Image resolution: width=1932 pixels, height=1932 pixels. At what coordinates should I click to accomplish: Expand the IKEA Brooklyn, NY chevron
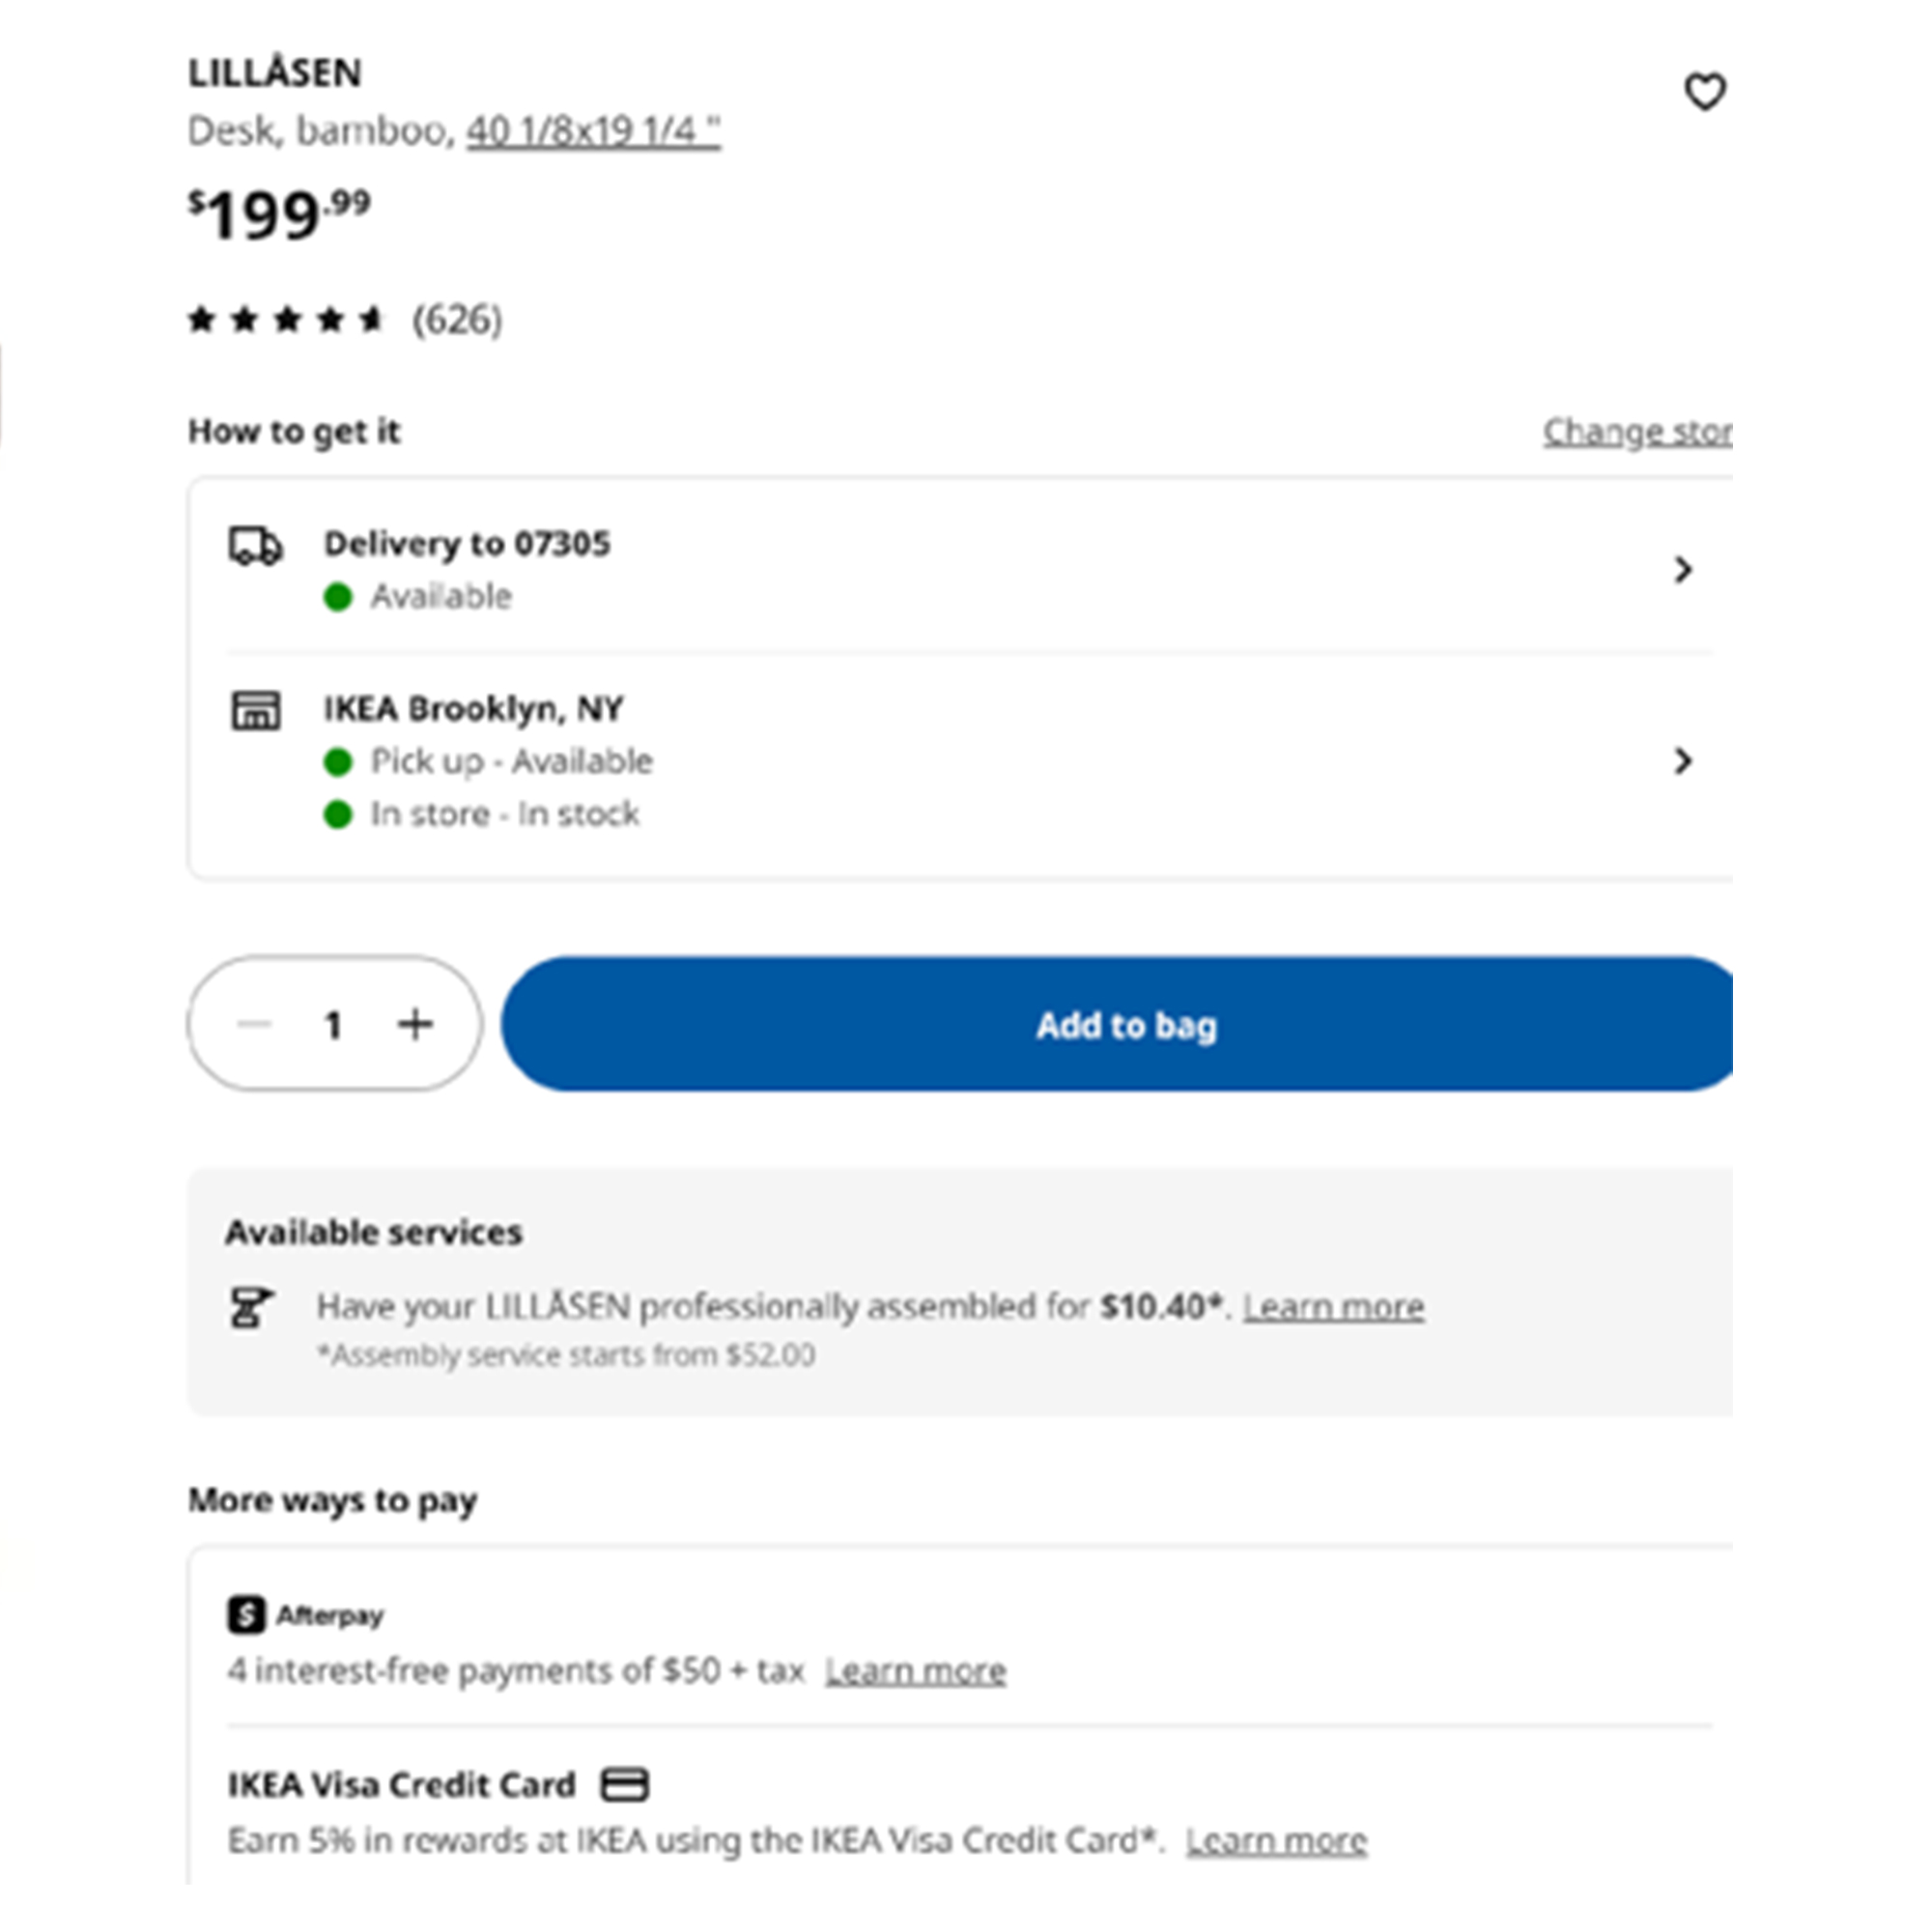click(1683, 761)
